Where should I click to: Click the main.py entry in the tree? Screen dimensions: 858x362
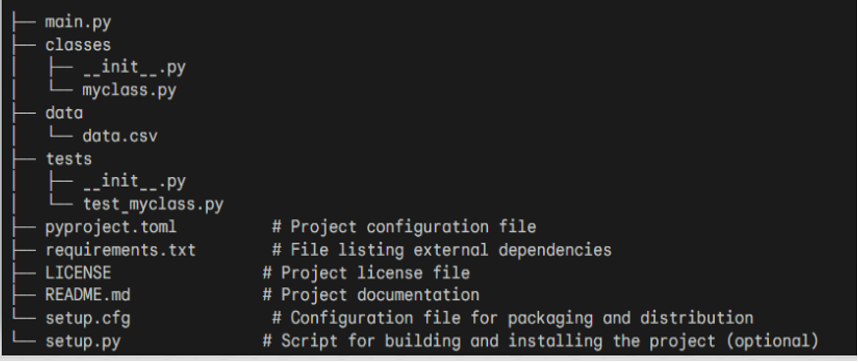click(x=78, y=23)
